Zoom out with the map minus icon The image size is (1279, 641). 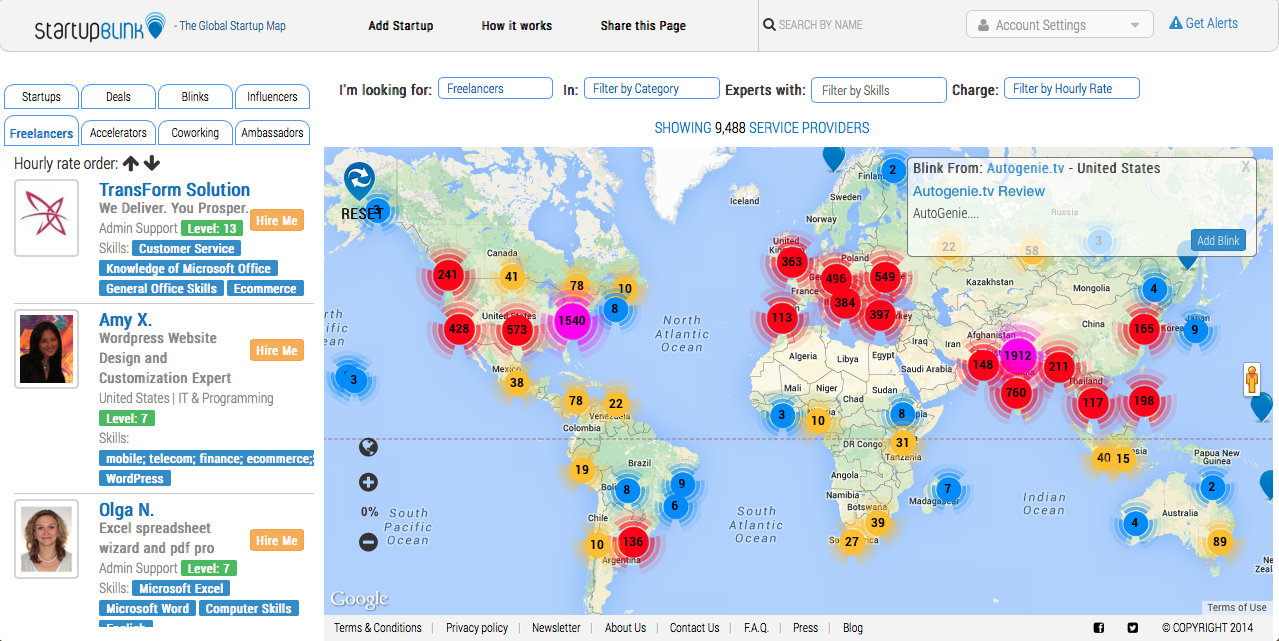click(x=368, y=542)
